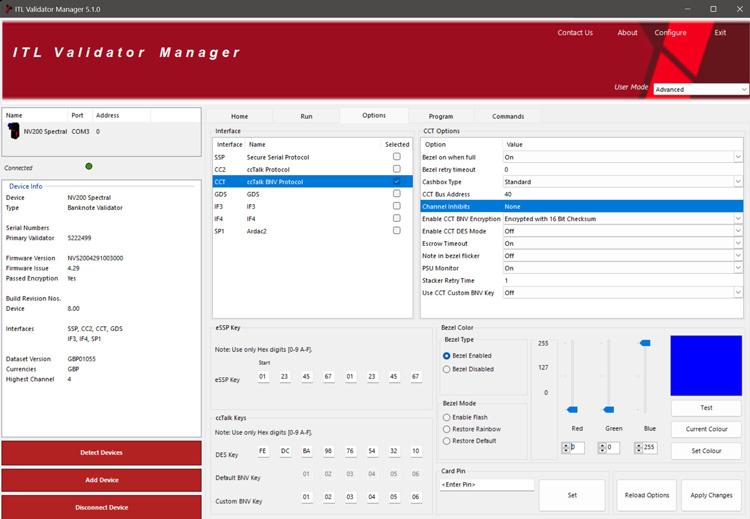Screen dimensions: 750x519
Task: Expand the Cashbox Type dropdown
Action: [x=738, y=182]
